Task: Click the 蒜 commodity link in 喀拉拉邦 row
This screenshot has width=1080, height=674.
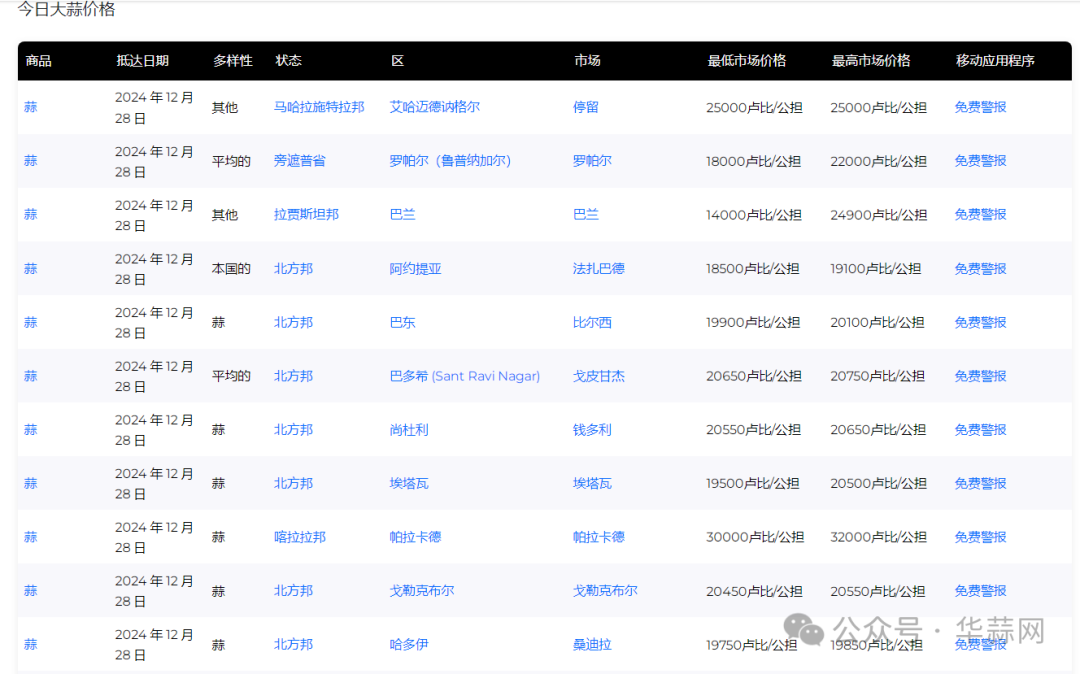Action: 30,537
